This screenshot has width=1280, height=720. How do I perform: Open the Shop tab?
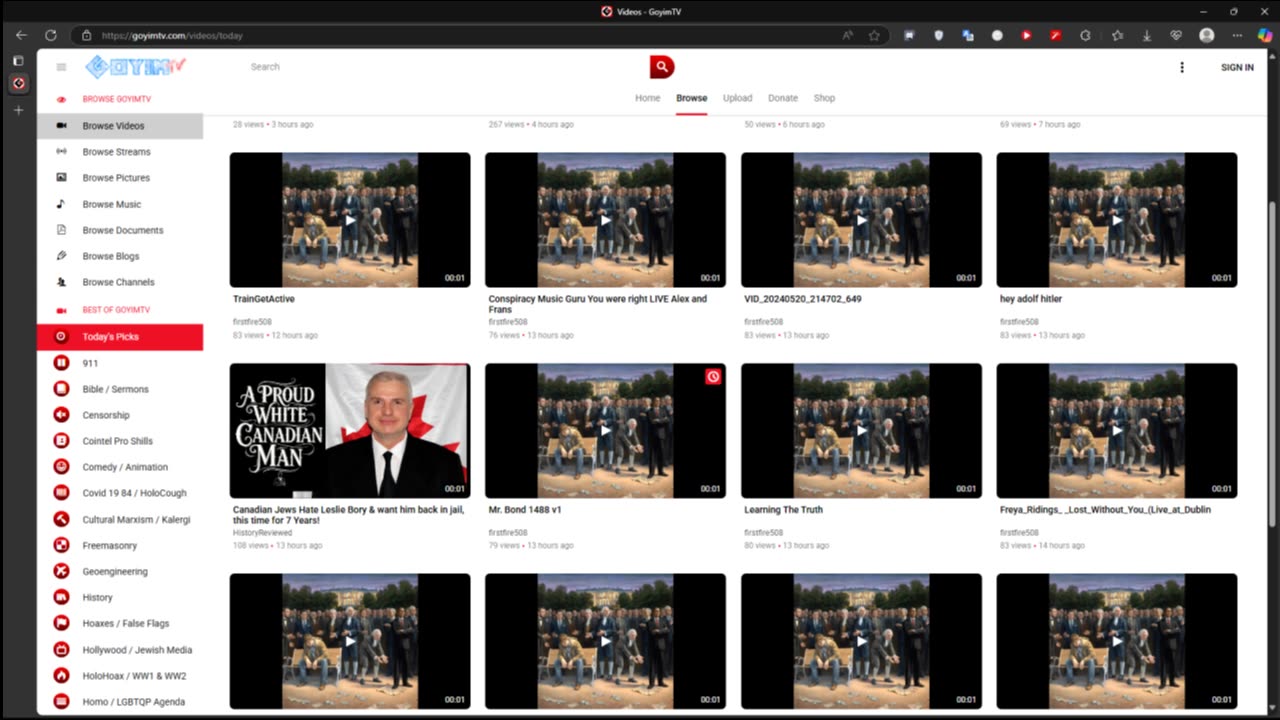824,98
